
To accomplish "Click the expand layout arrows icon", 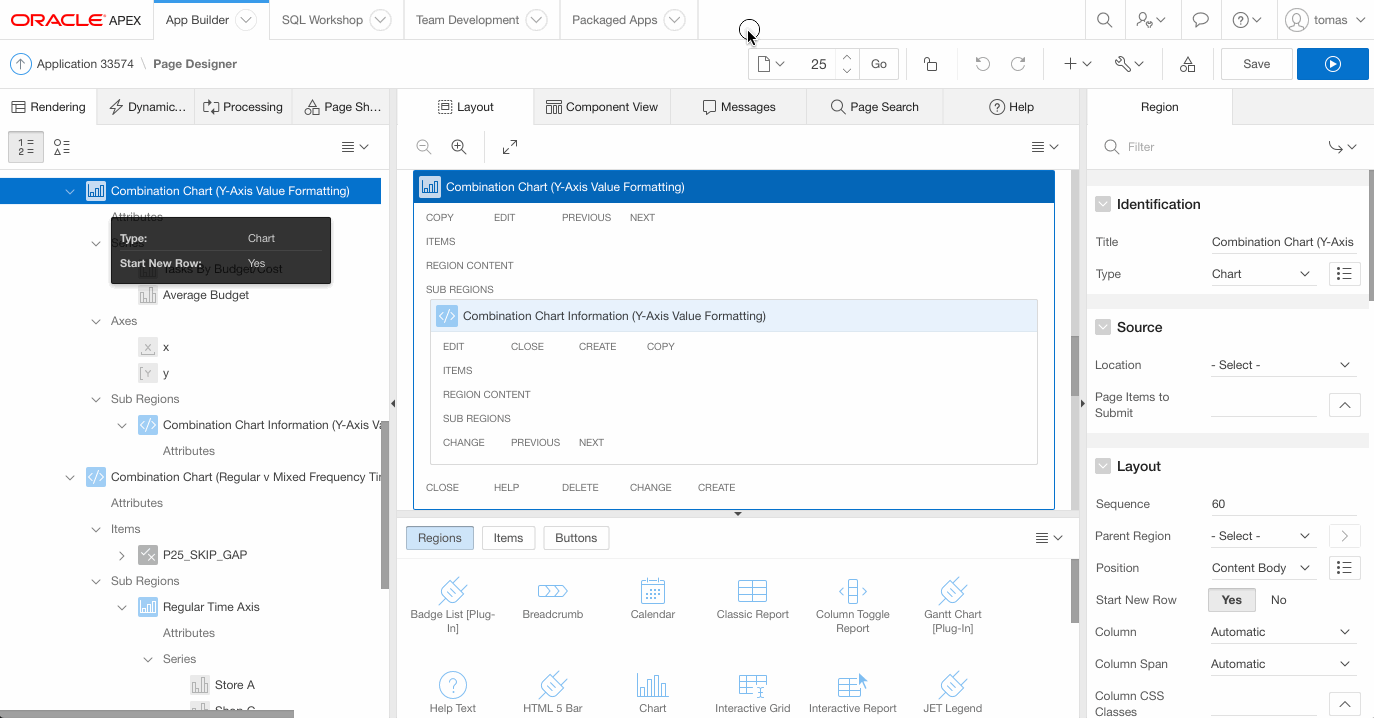I will (x=510, y=147).
